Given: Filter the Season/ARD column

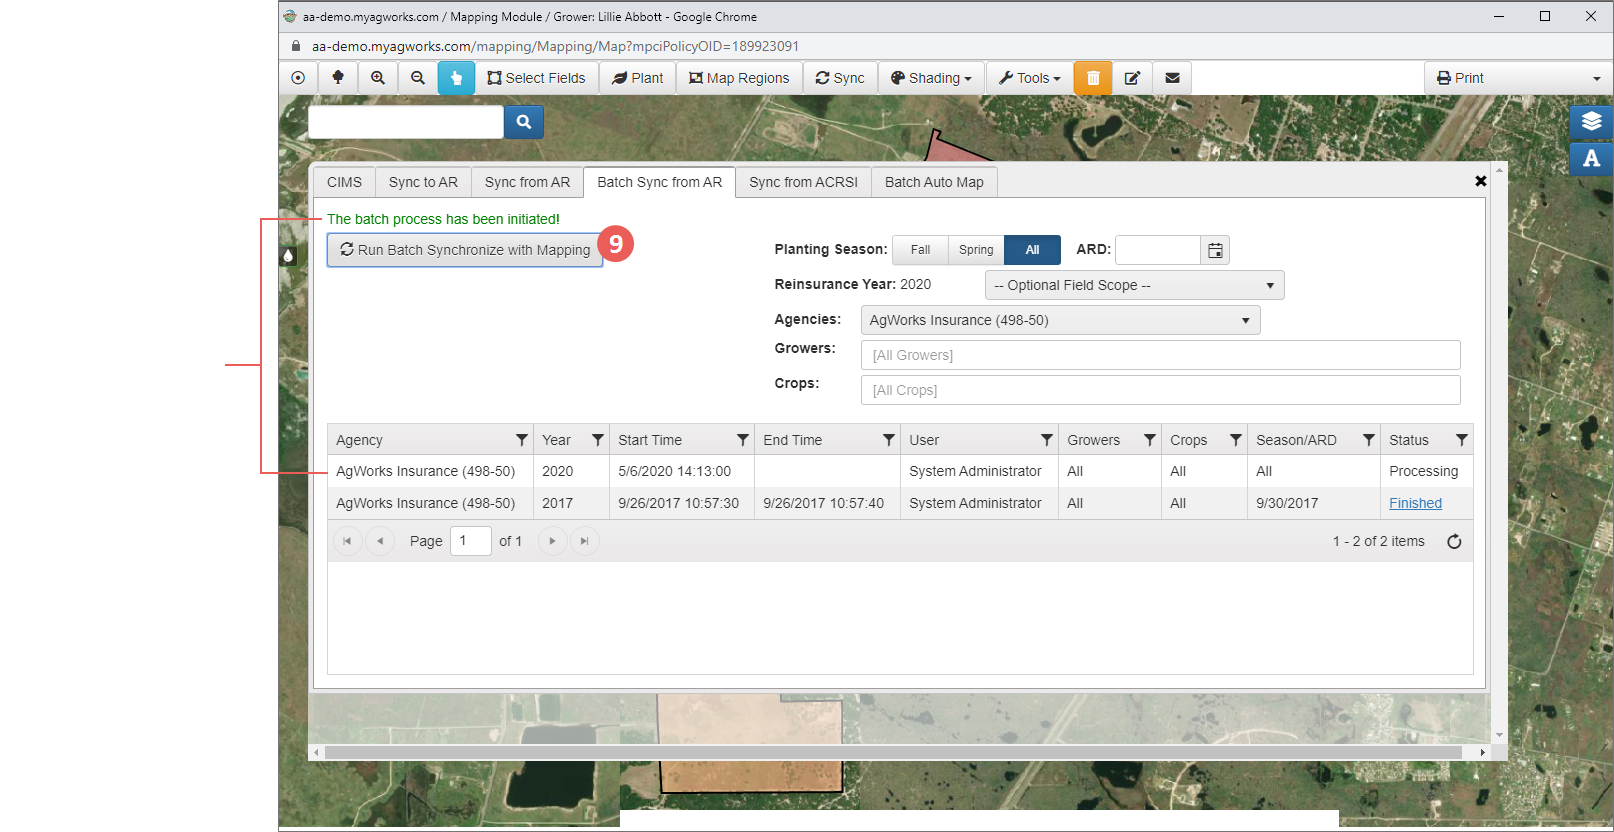Looking at the screenshot, I should pyautogui.click(x=1368, y=440).
